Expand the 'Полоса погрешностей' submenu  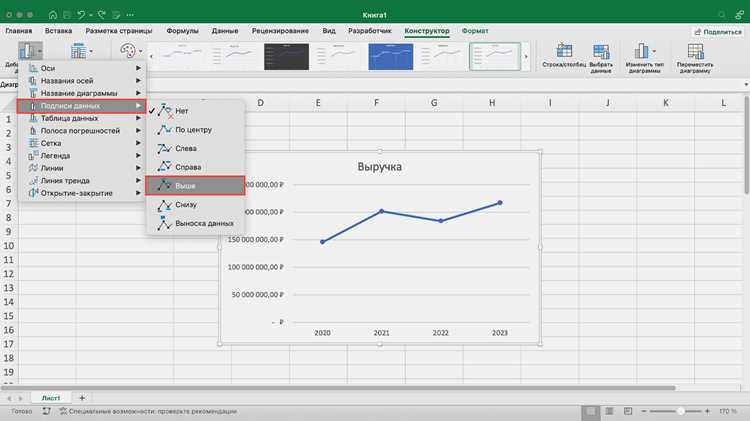[x=81, y=131]
